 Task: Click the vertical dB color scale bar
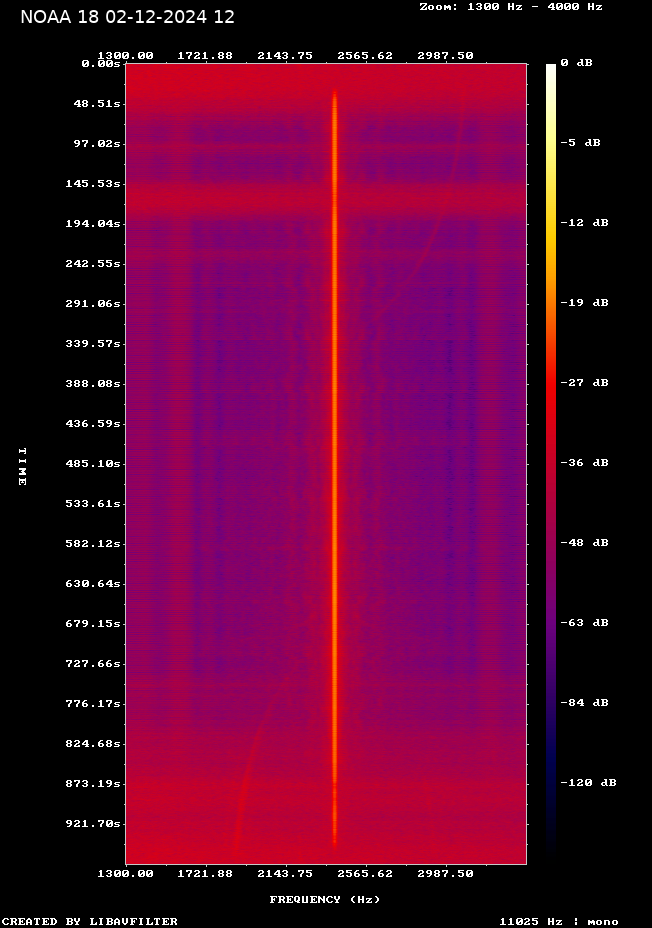tap(551, 460)
